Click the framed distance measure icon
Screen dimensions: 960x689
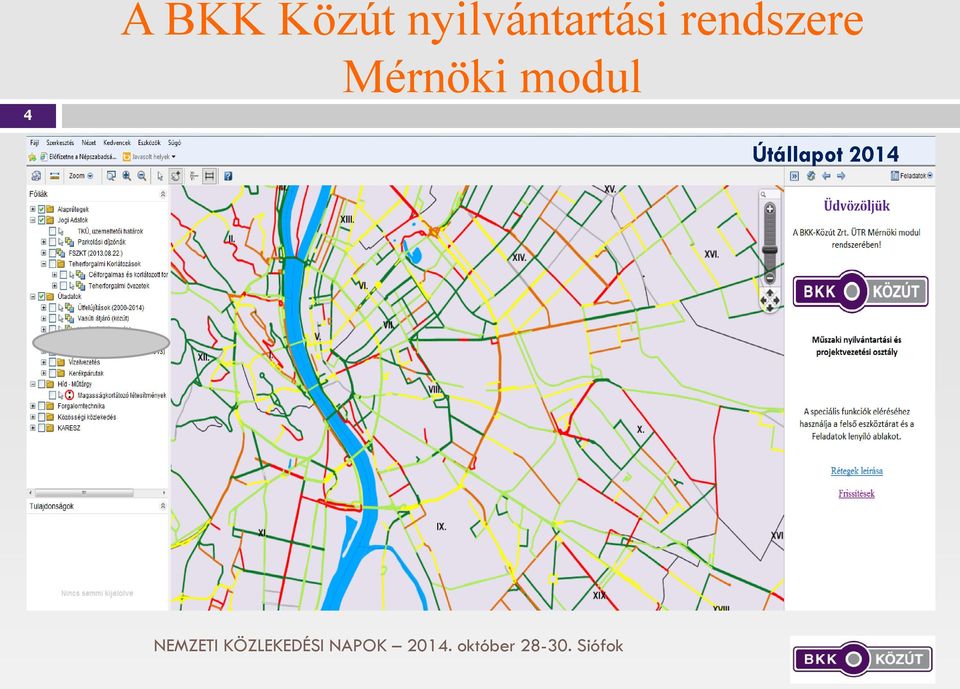coord(209,176)
